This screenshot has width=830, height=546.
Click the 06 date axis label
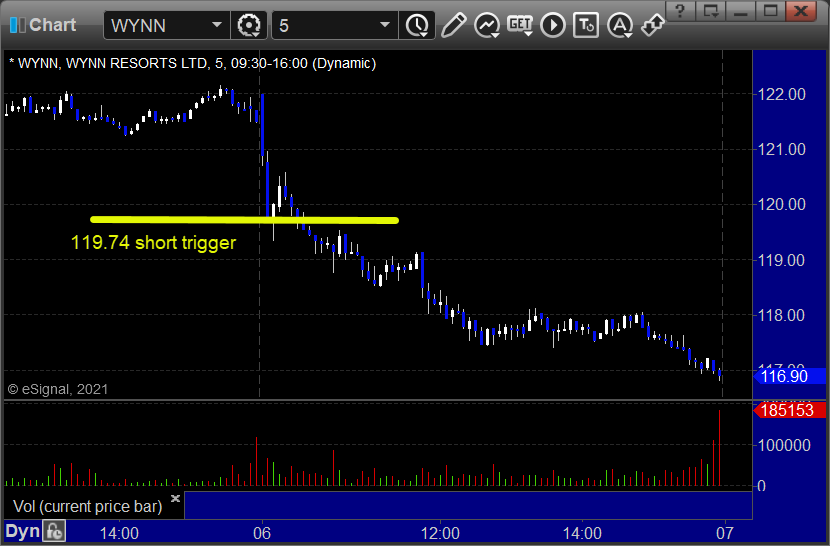262,533
